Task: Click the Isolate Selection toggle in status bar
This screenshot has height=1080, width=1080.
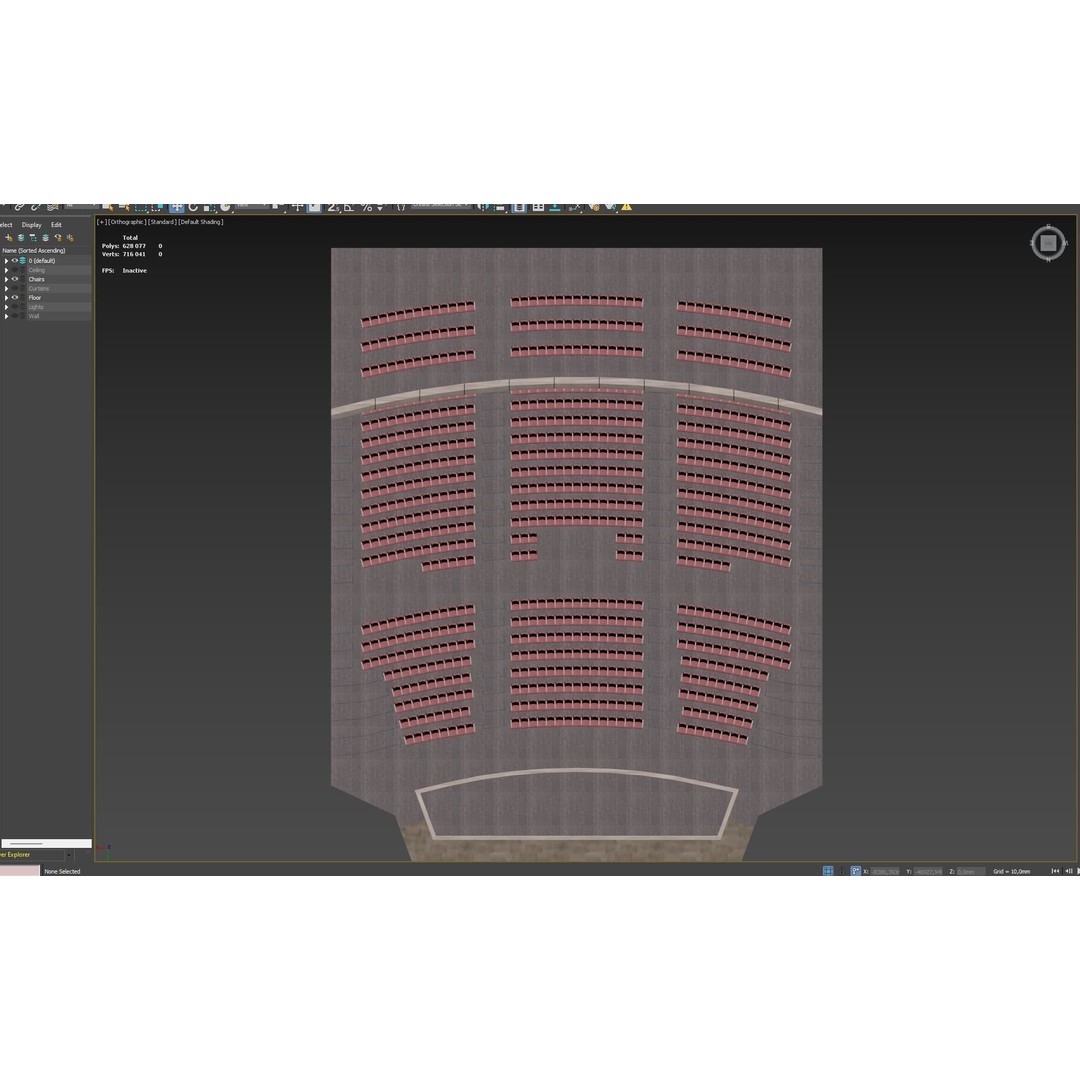Action: 828,871
